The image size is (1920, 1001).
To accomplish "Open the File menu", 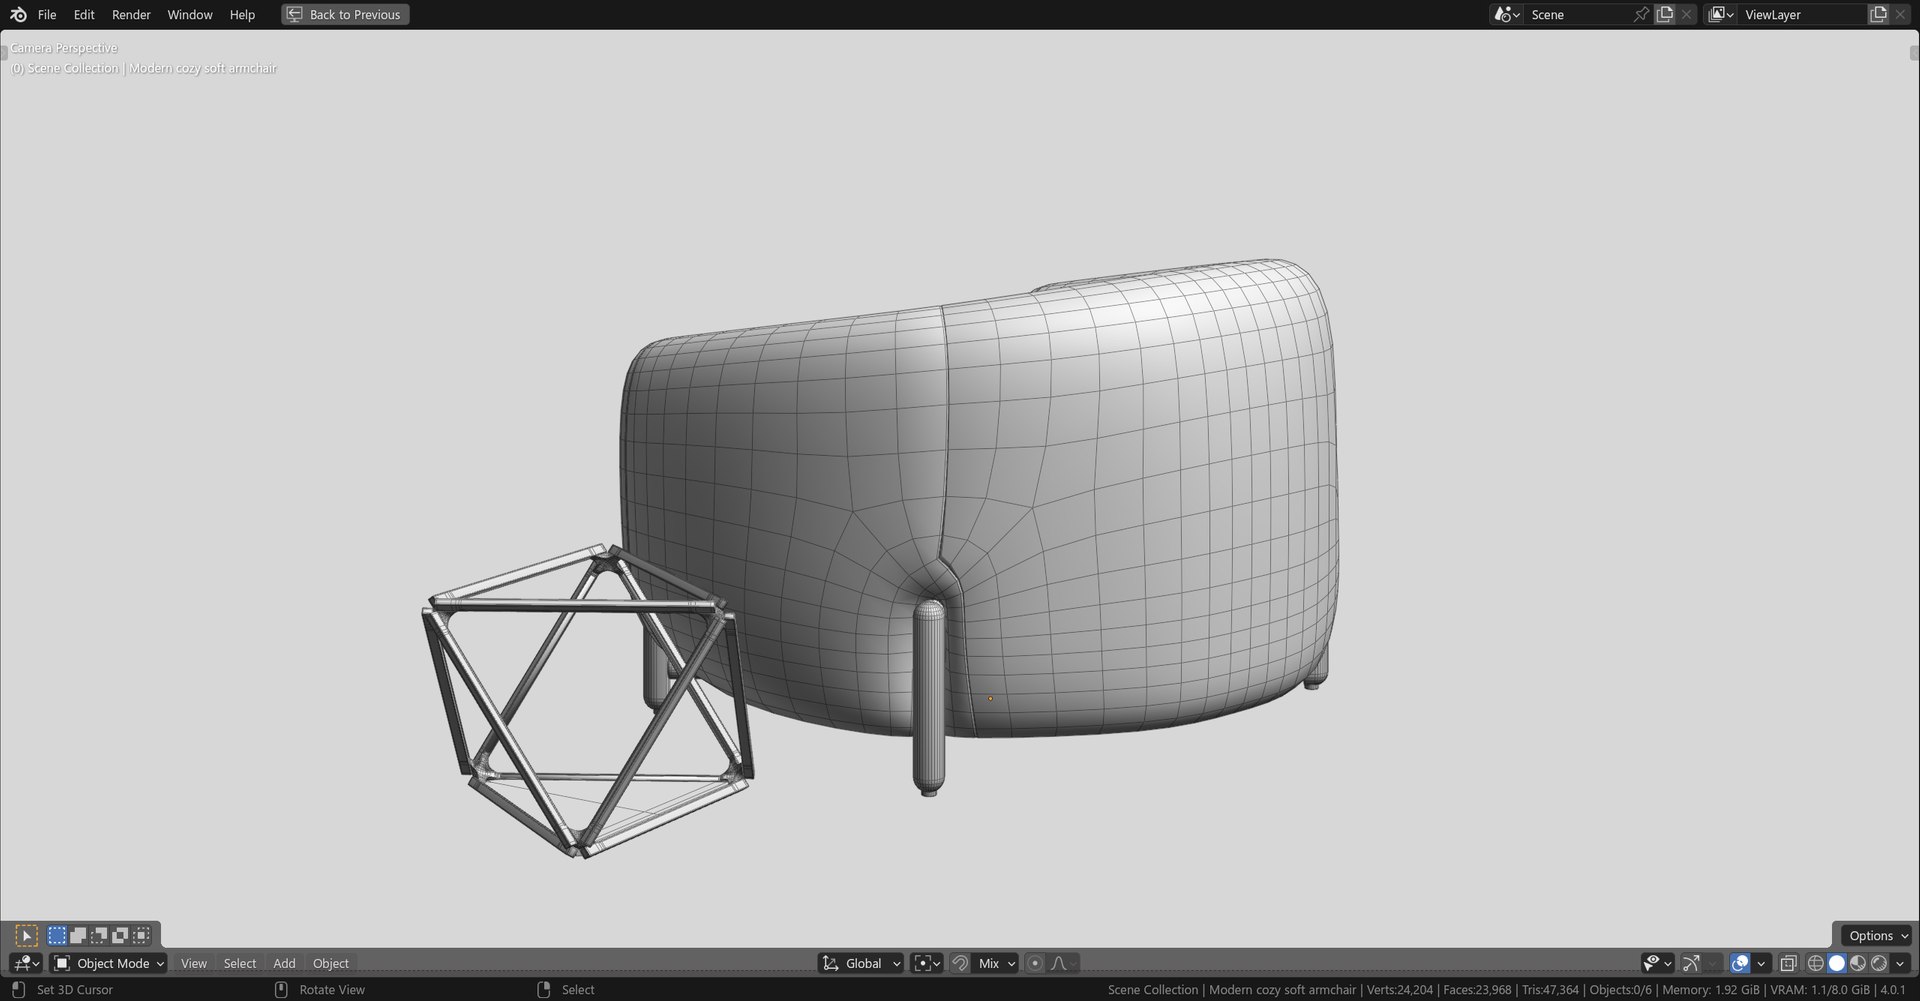I will click(47, 14).
